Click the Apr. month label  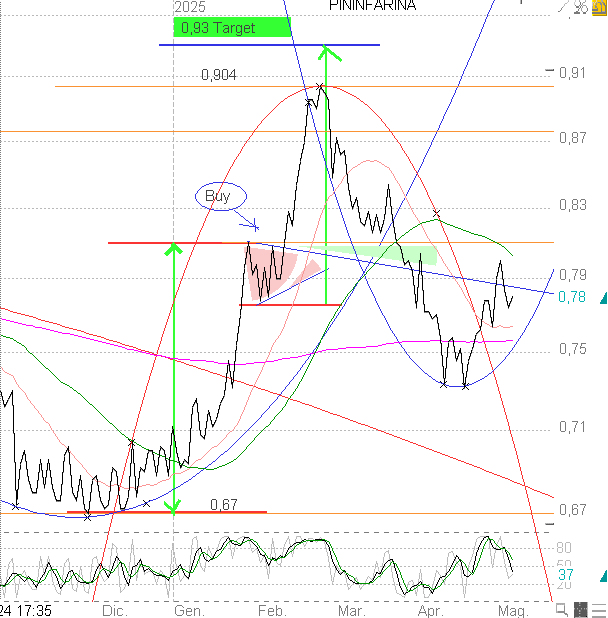click(x=430, y=611)
